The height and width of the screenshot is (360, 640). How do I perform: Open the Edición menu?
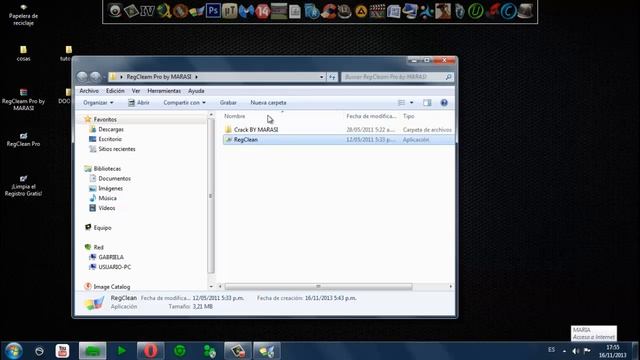pyautogui.click(x=115, y=91)
